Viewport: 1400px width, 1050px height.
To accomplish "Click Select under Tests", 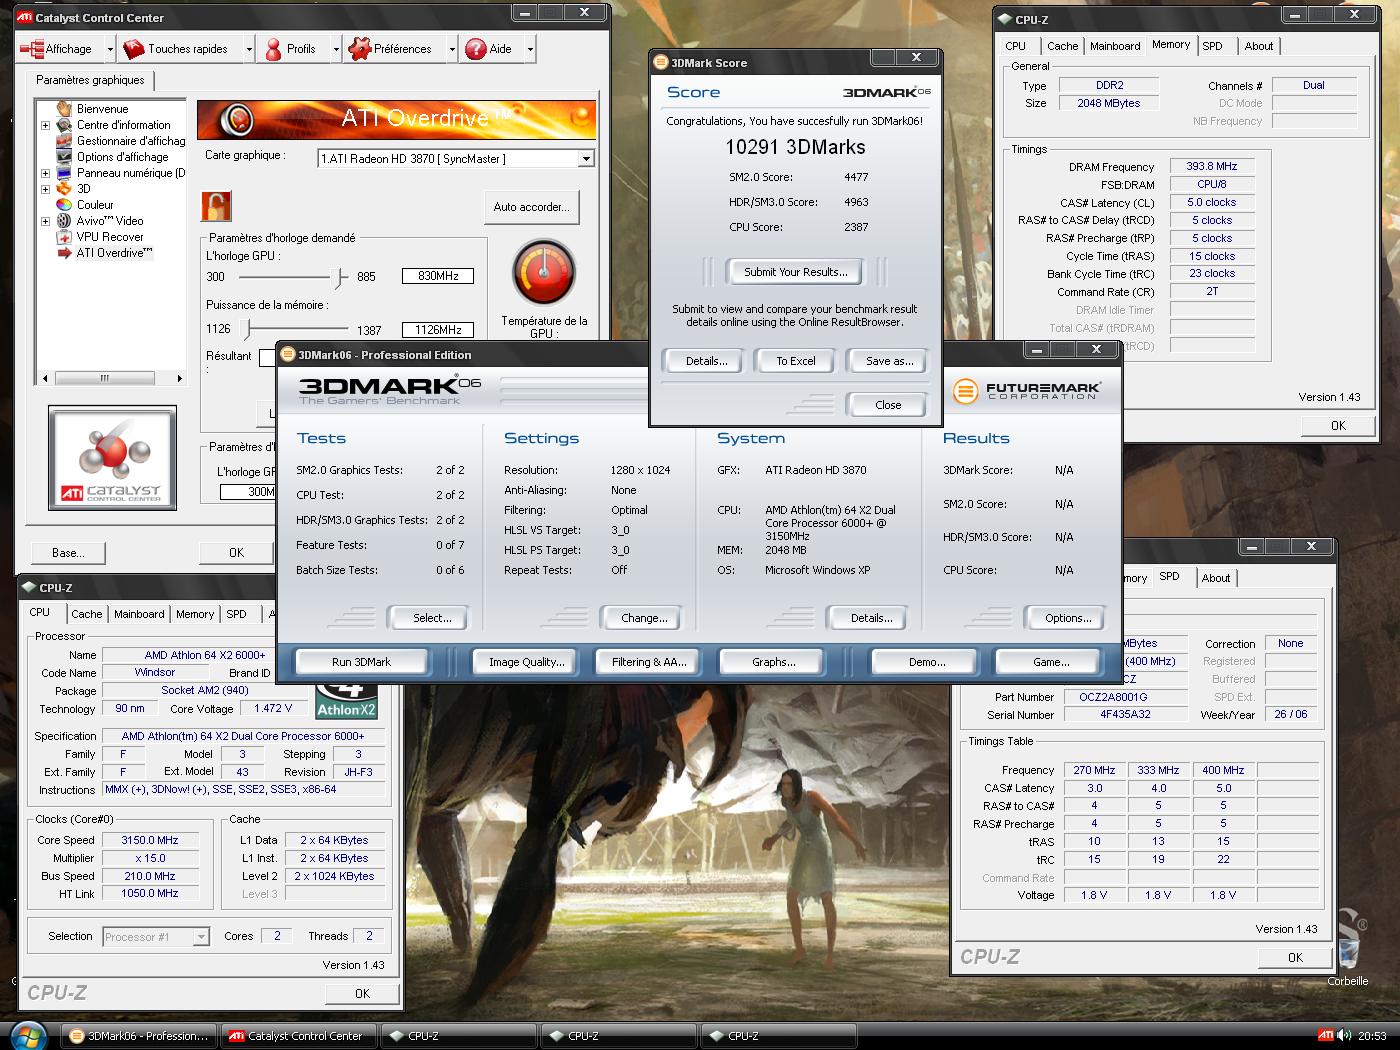I will pyautogui.click(x=432, y=618).
